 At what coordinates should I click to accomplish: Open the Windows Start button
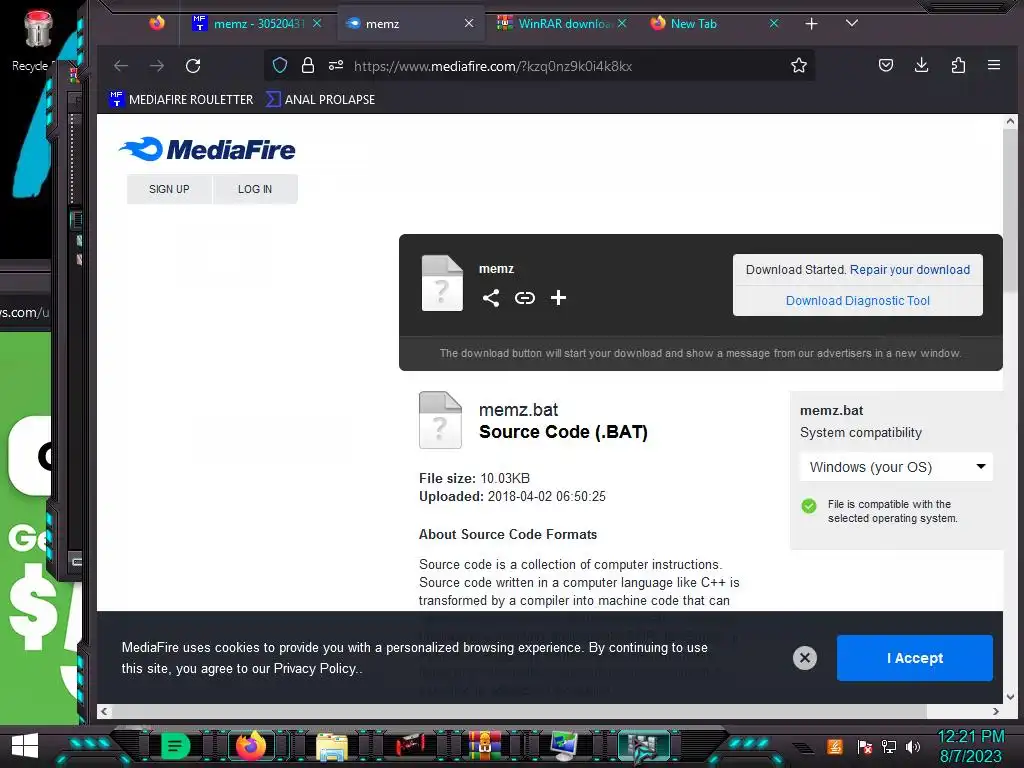tap(25, 746)
